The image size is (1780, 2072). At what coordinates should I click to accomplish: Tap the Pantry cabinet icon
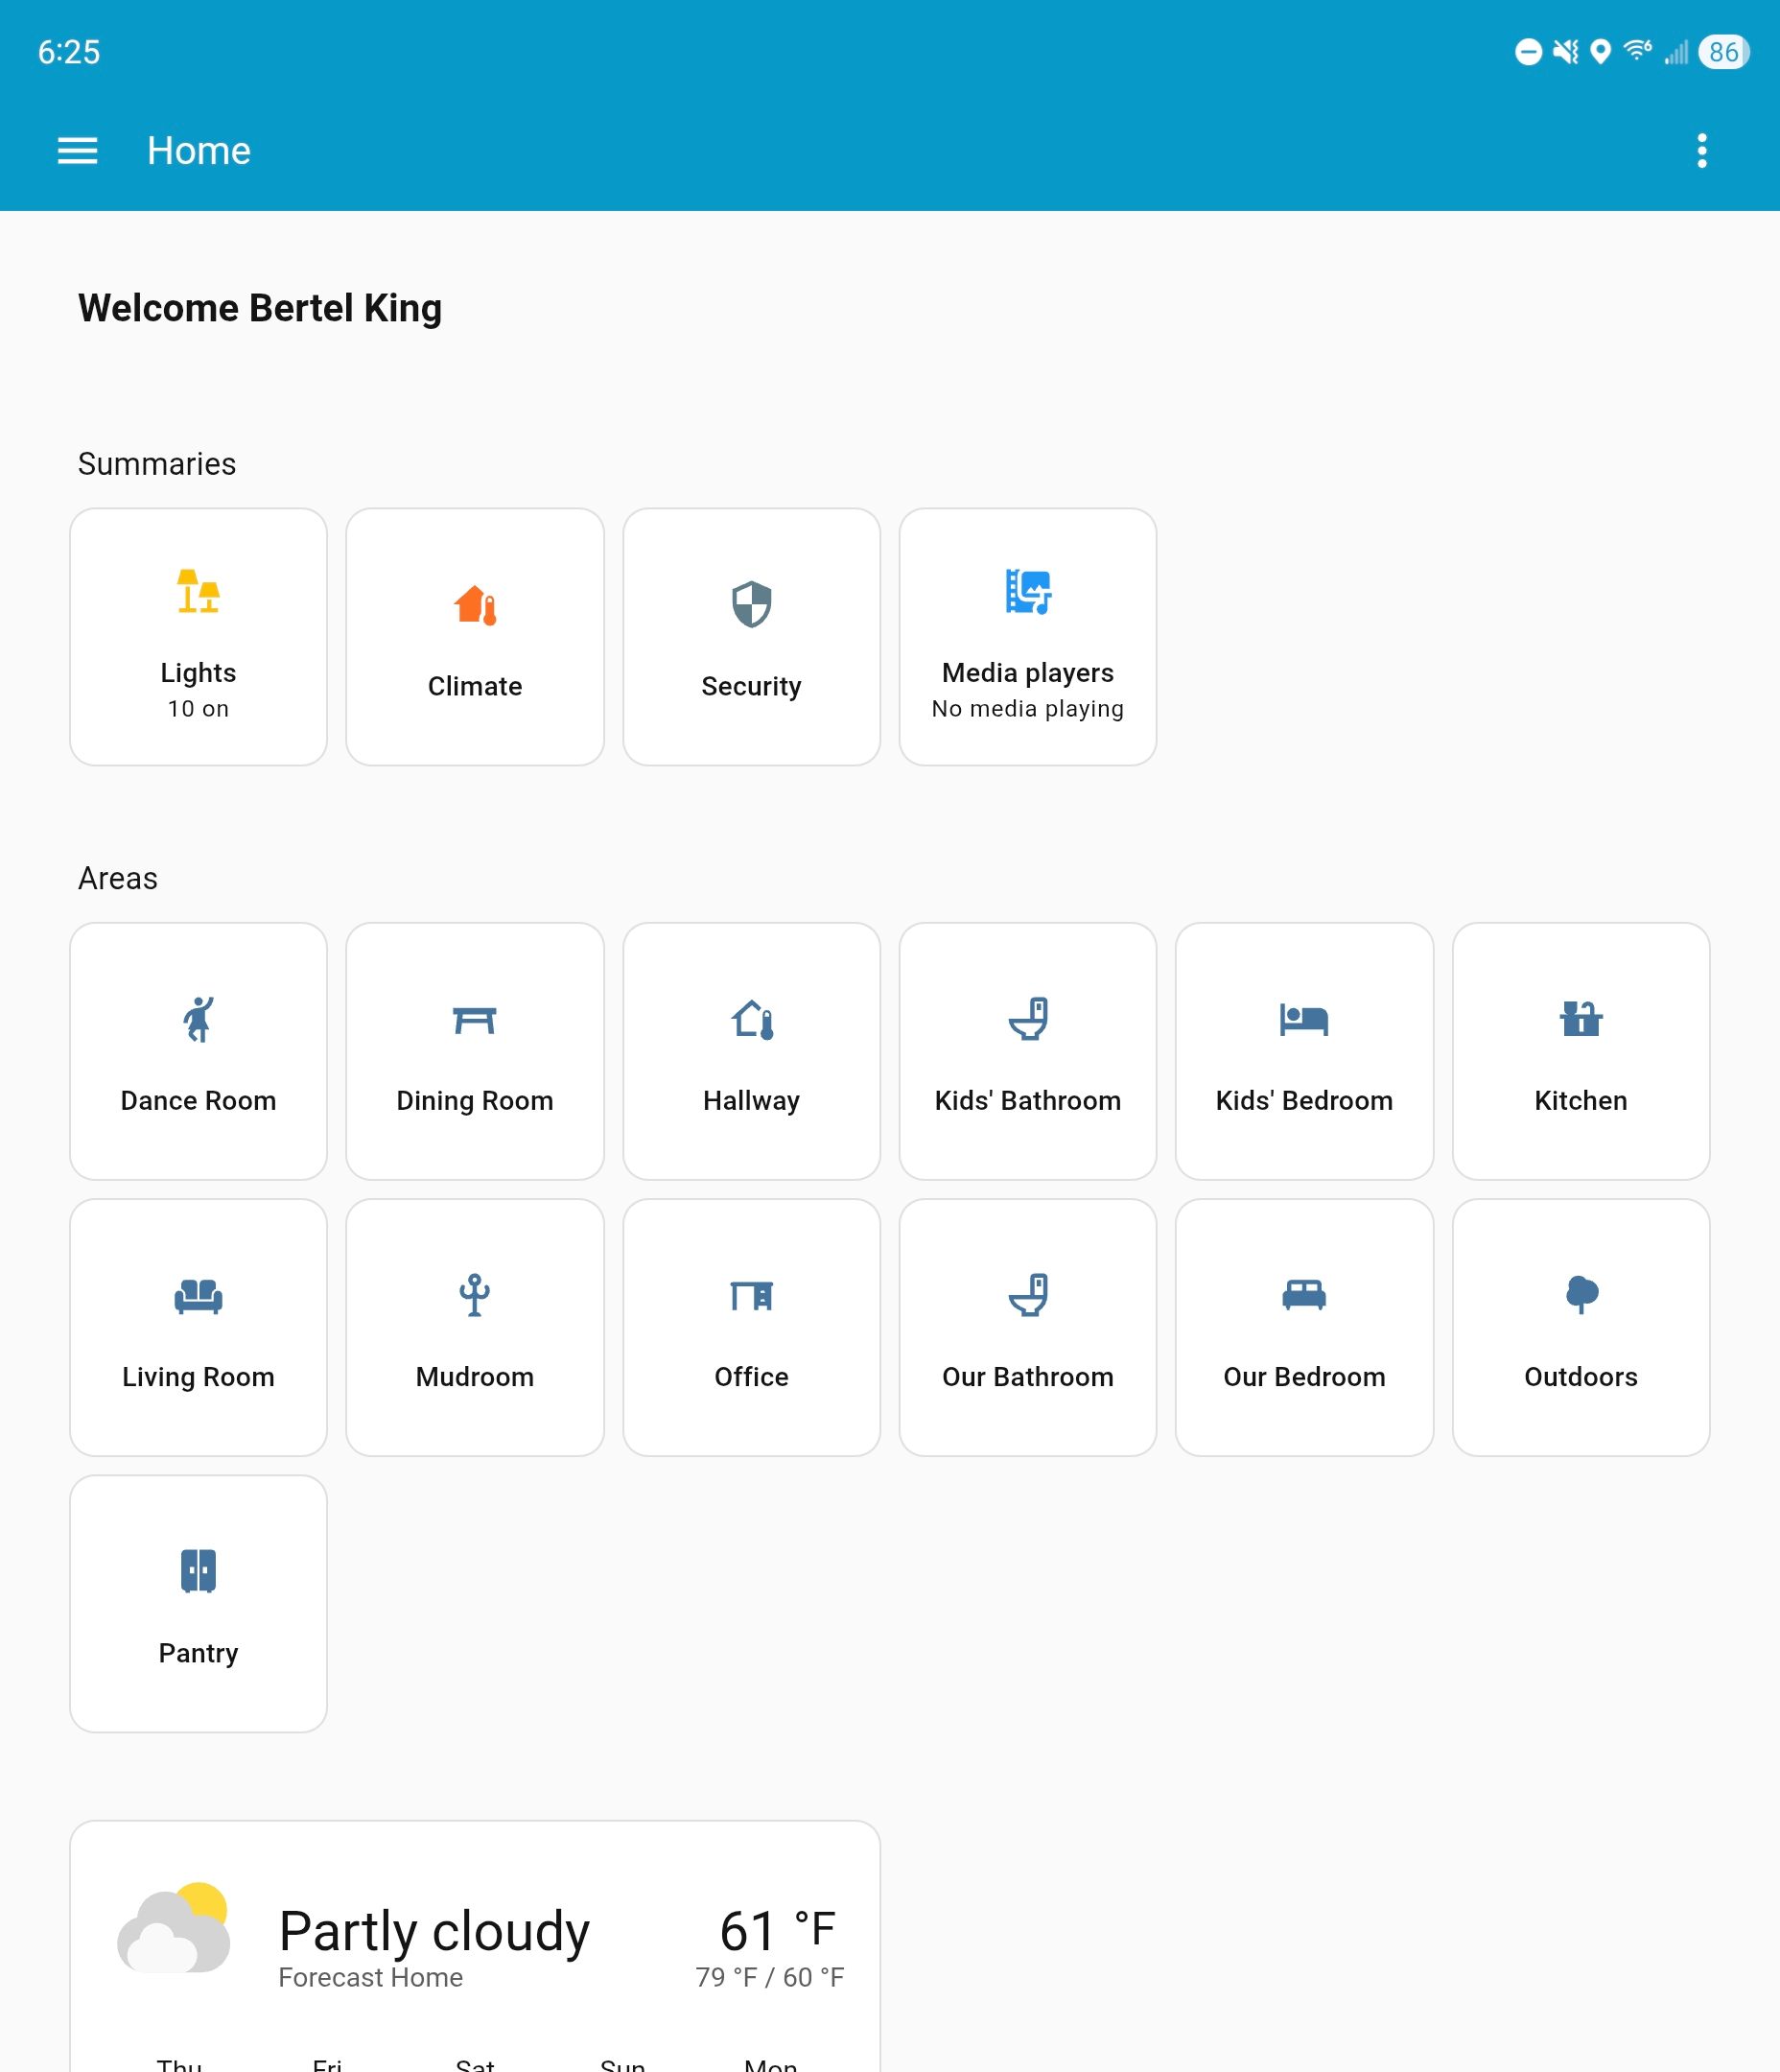(198, 1571)
